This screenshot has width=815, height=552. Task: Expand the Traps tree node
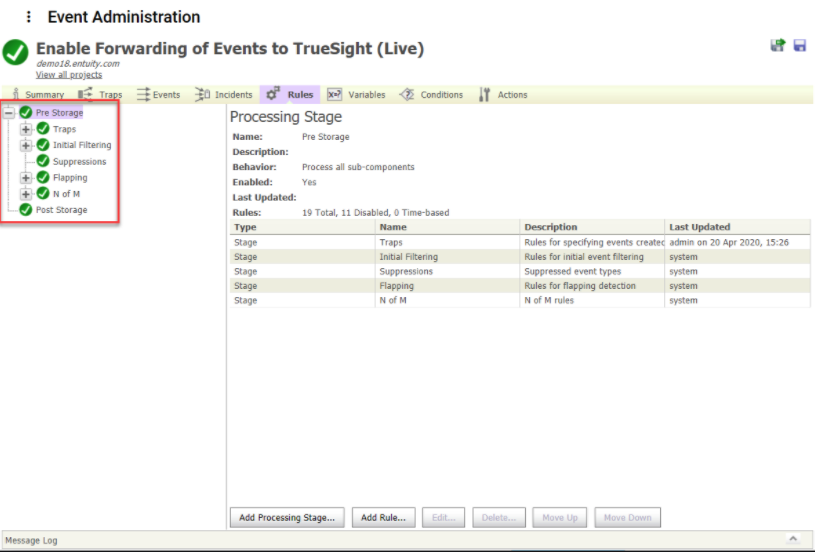(x=26, y=129)
